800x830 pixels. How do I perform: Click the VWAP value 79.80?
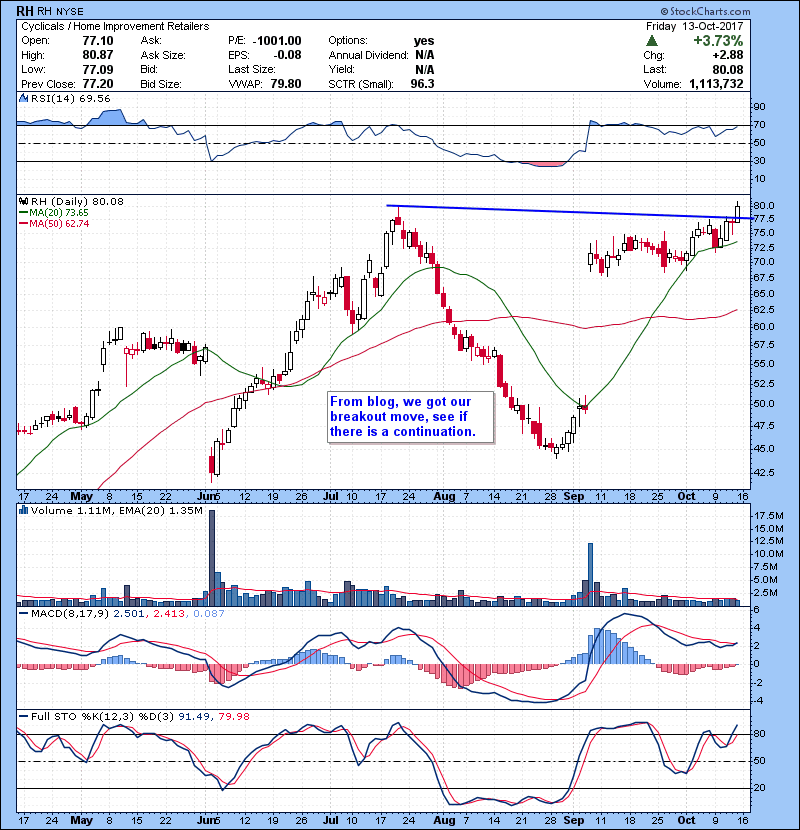tap(286, 84)
